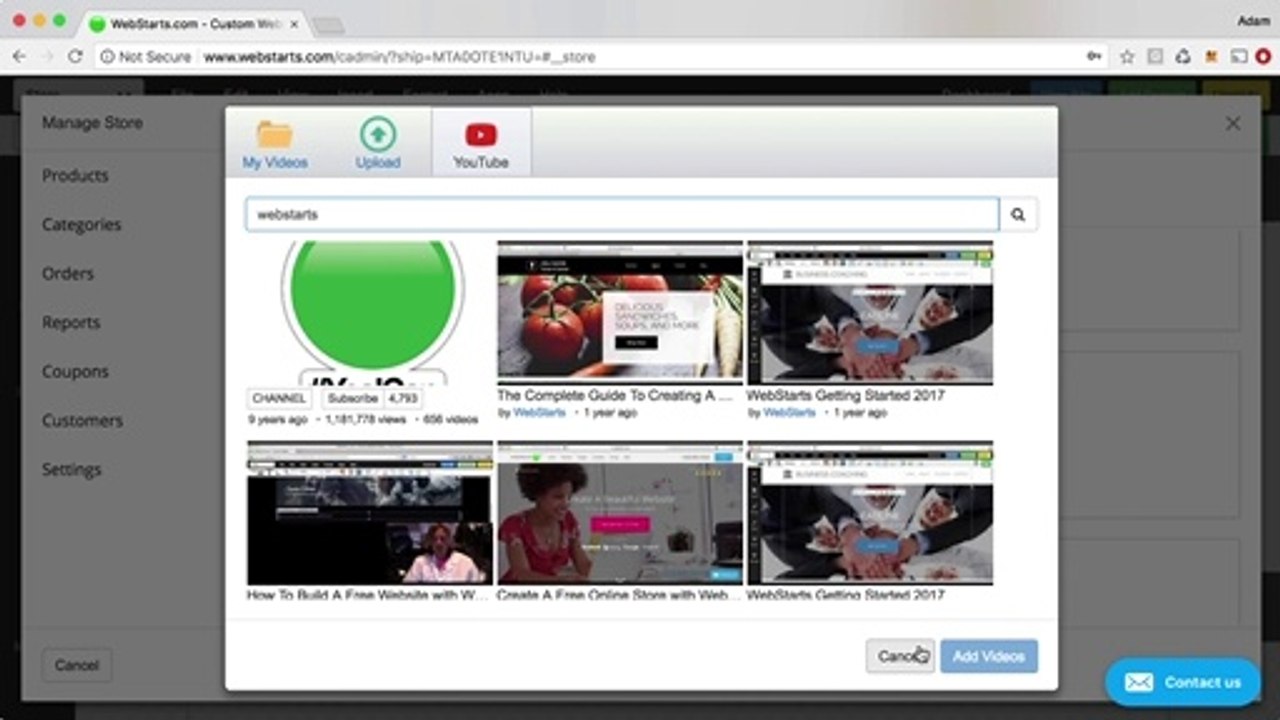The image size is (1280, 720).
Task: Click the CHANNEL label badge
Action: 279,398
